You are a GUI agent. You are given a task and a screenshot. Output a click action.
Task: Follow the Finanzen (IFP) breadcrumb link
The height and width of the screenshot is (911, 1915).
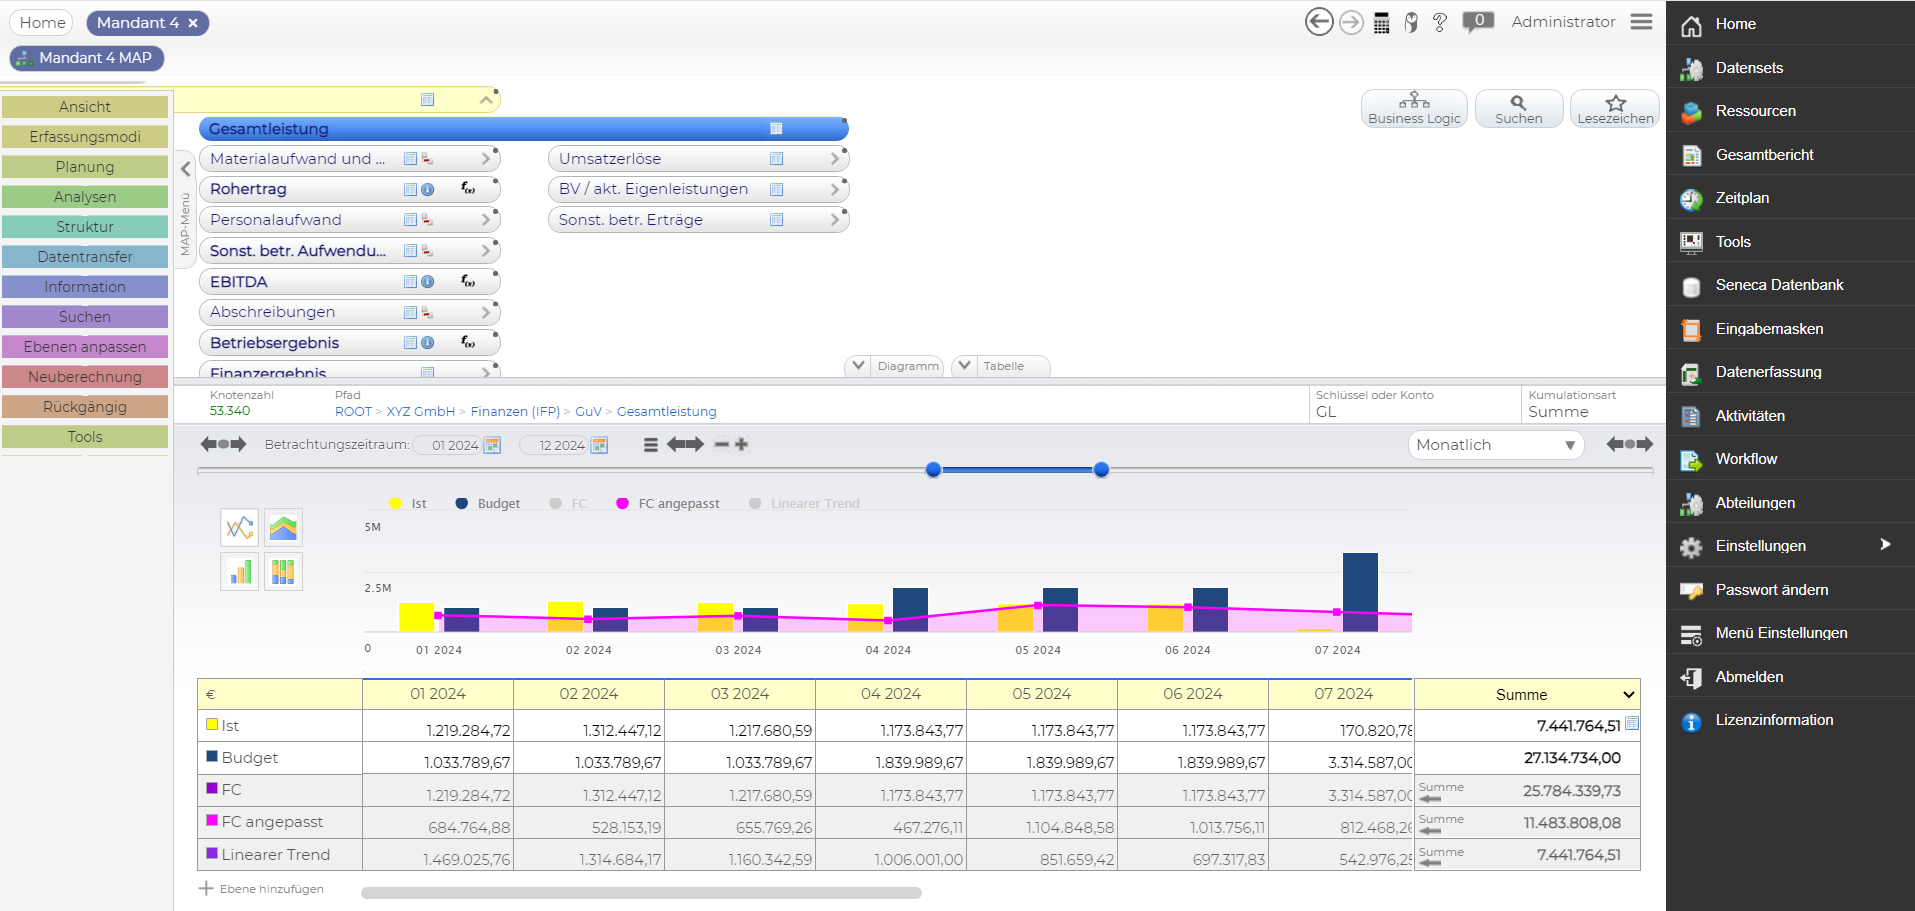(515, 412)
